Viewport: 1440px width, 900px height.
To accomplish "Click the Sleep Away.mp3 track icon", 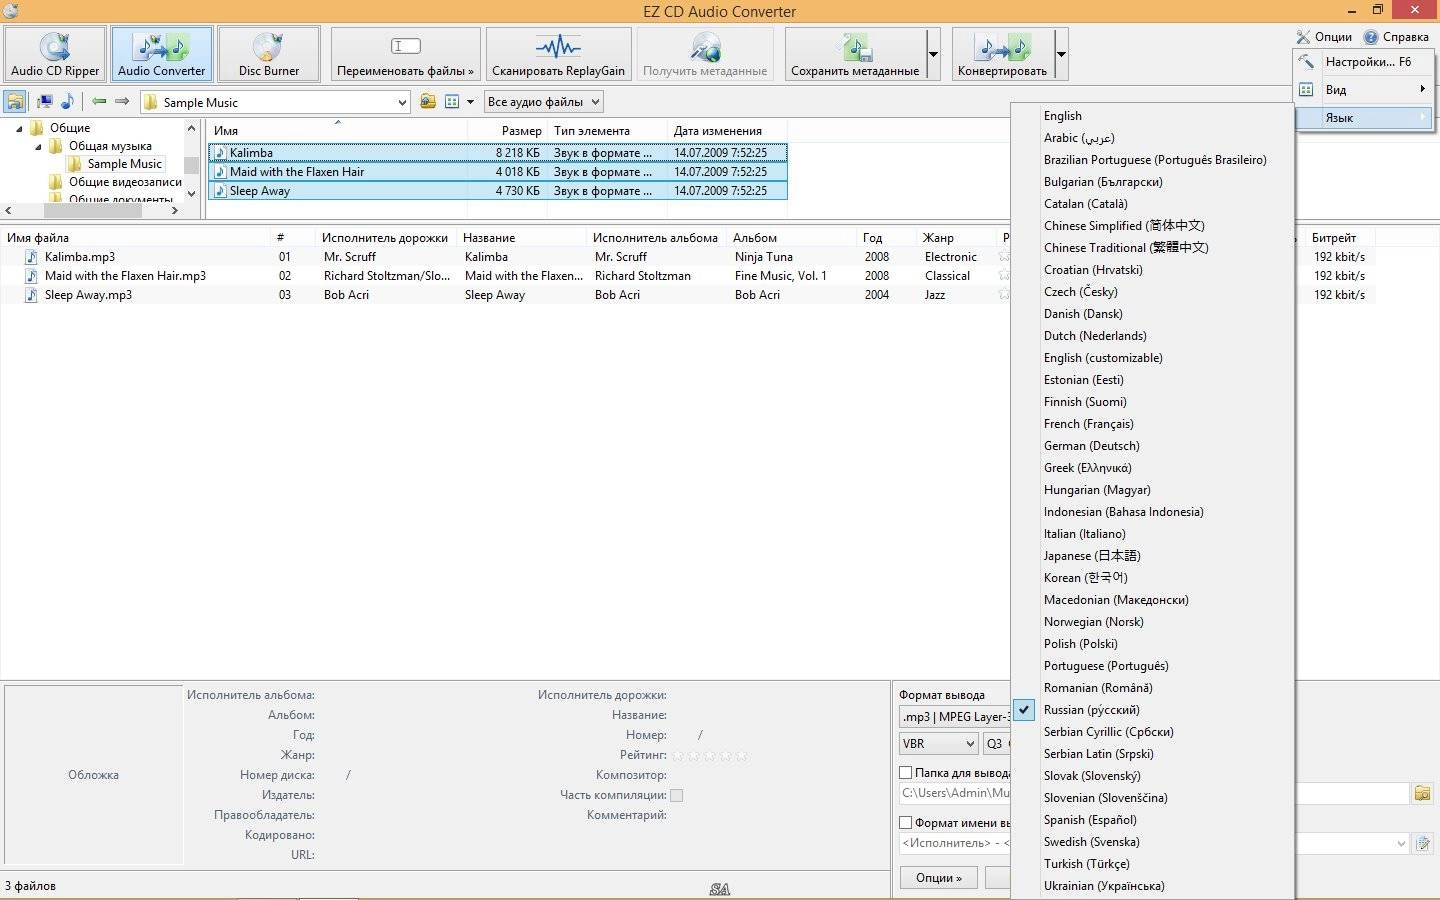I will click(x=32, y=295).
